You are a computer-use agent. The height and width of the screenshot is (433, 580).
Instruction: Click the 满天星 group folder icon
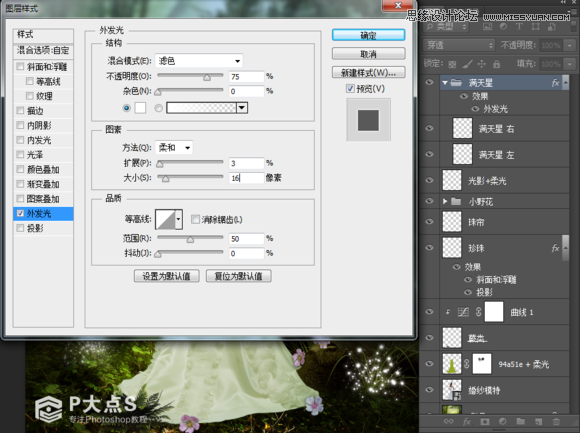pos(456,82)
